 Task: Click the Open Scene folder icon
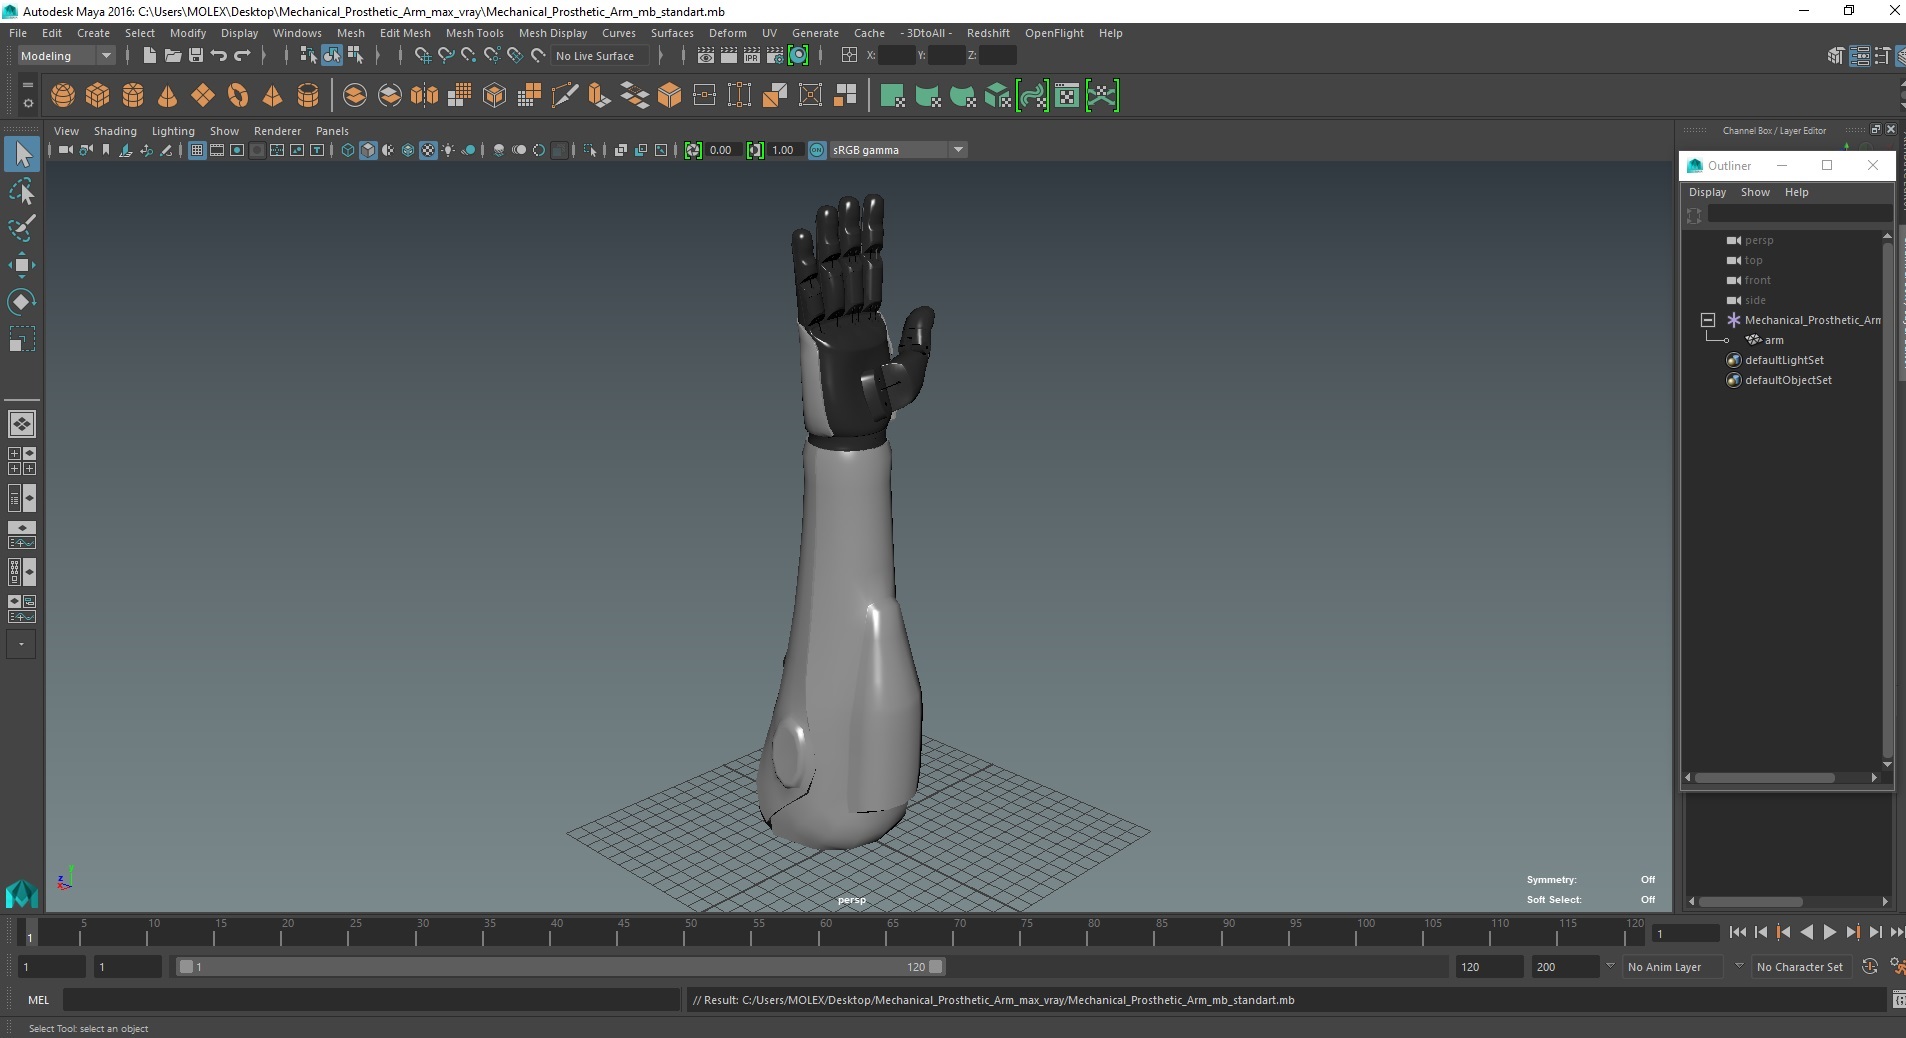(x=173, y=56)
